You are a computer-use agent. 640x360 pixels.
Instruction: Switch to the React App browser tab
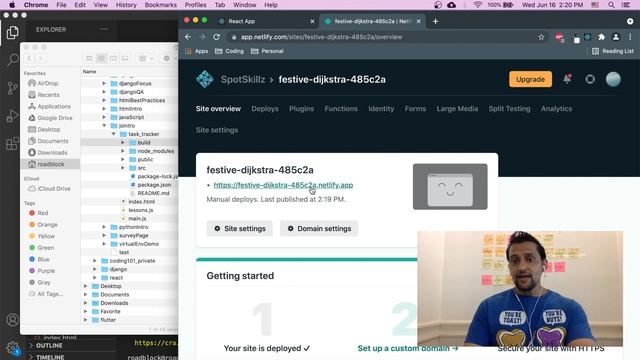(x=266, y=21)
